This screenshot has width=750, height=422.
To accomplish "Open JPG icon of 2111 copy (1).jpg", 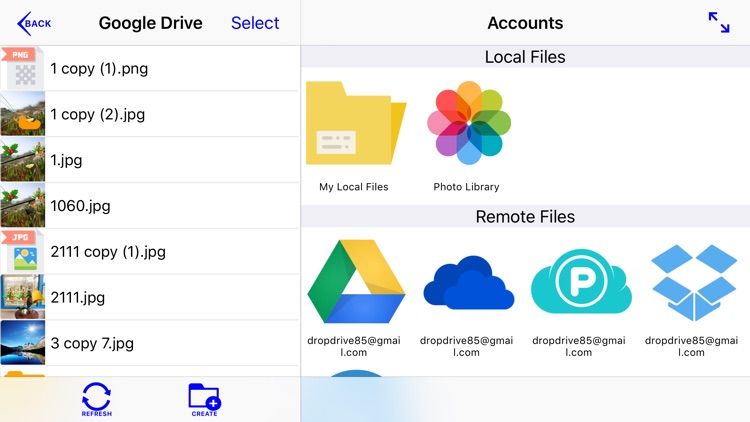I will tap(22, 252).
